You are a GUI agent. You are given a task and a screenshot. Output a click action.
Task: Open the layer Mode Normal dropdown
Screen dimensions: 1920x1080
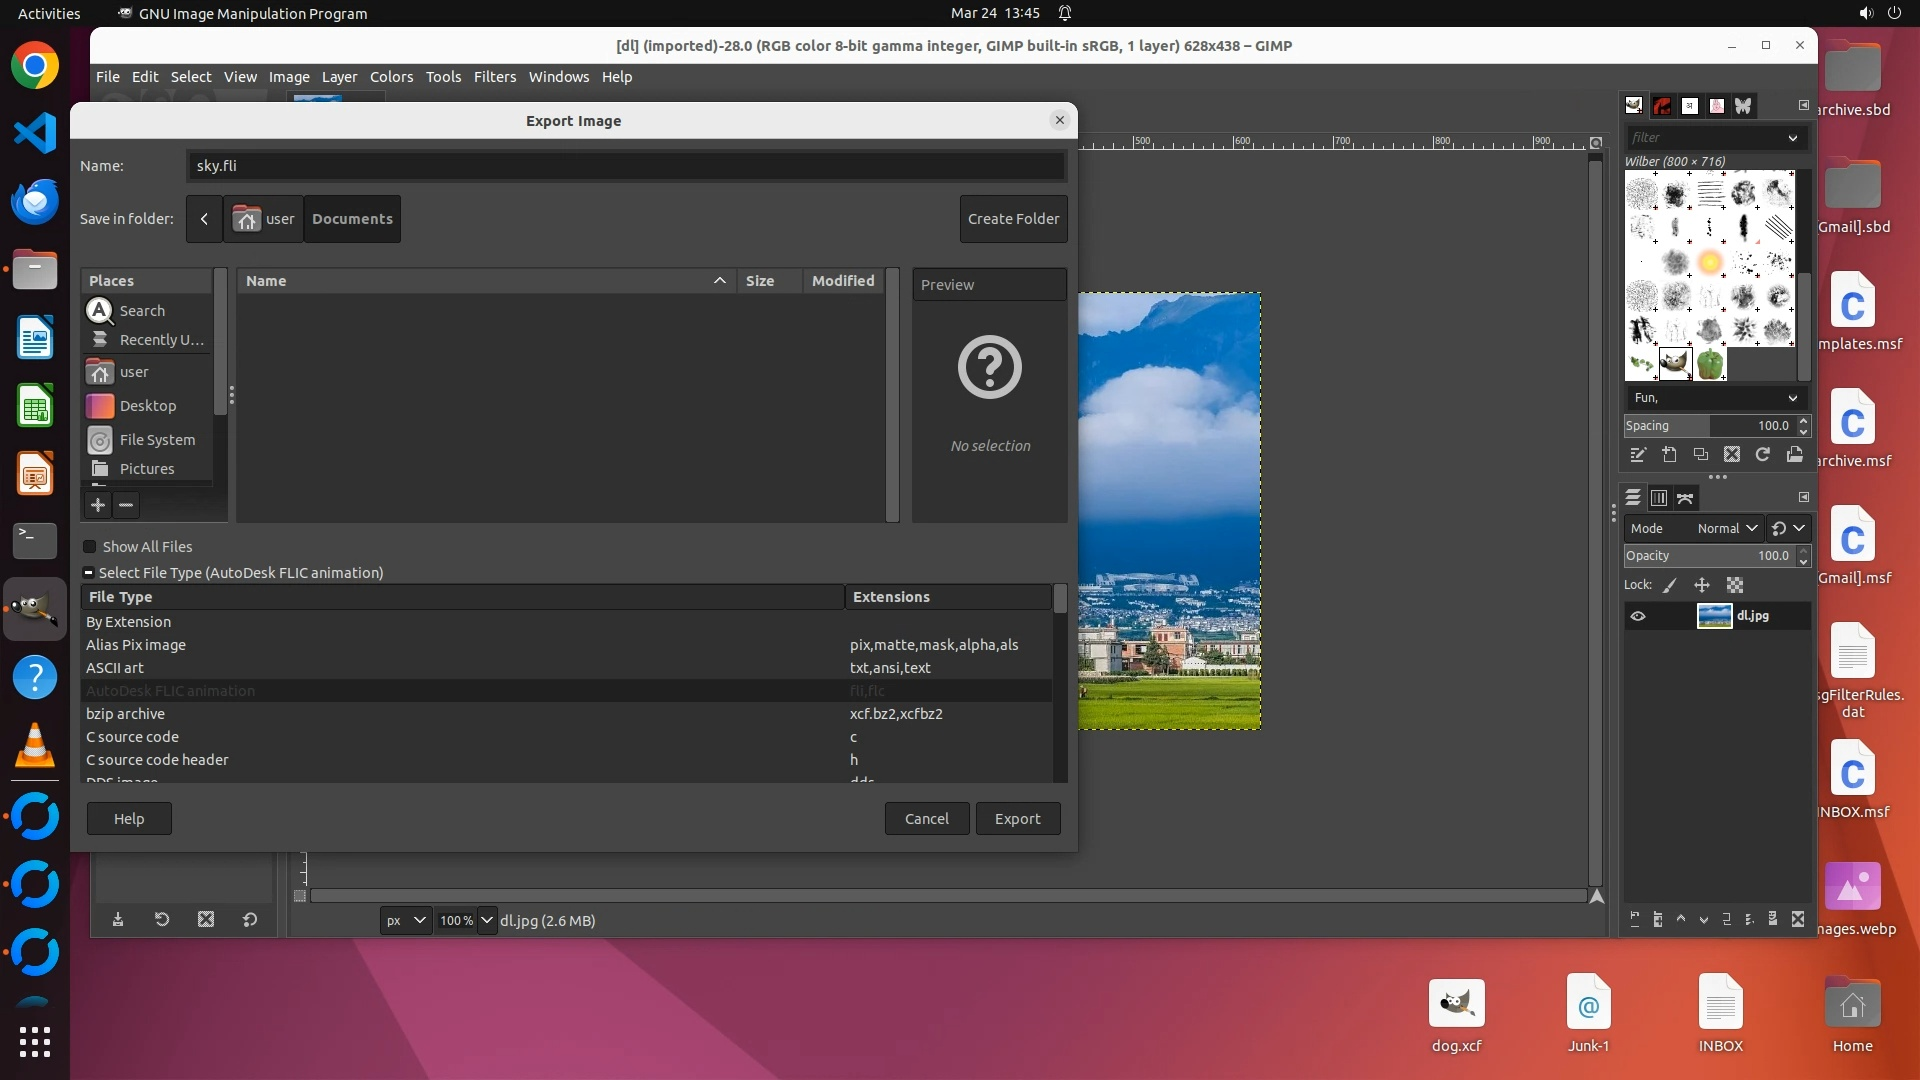pos(1725,528)
